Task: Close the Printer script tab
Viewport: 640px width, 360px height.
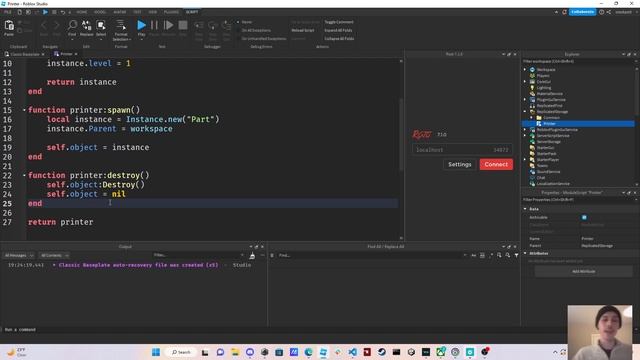Action: click(76, 54)
